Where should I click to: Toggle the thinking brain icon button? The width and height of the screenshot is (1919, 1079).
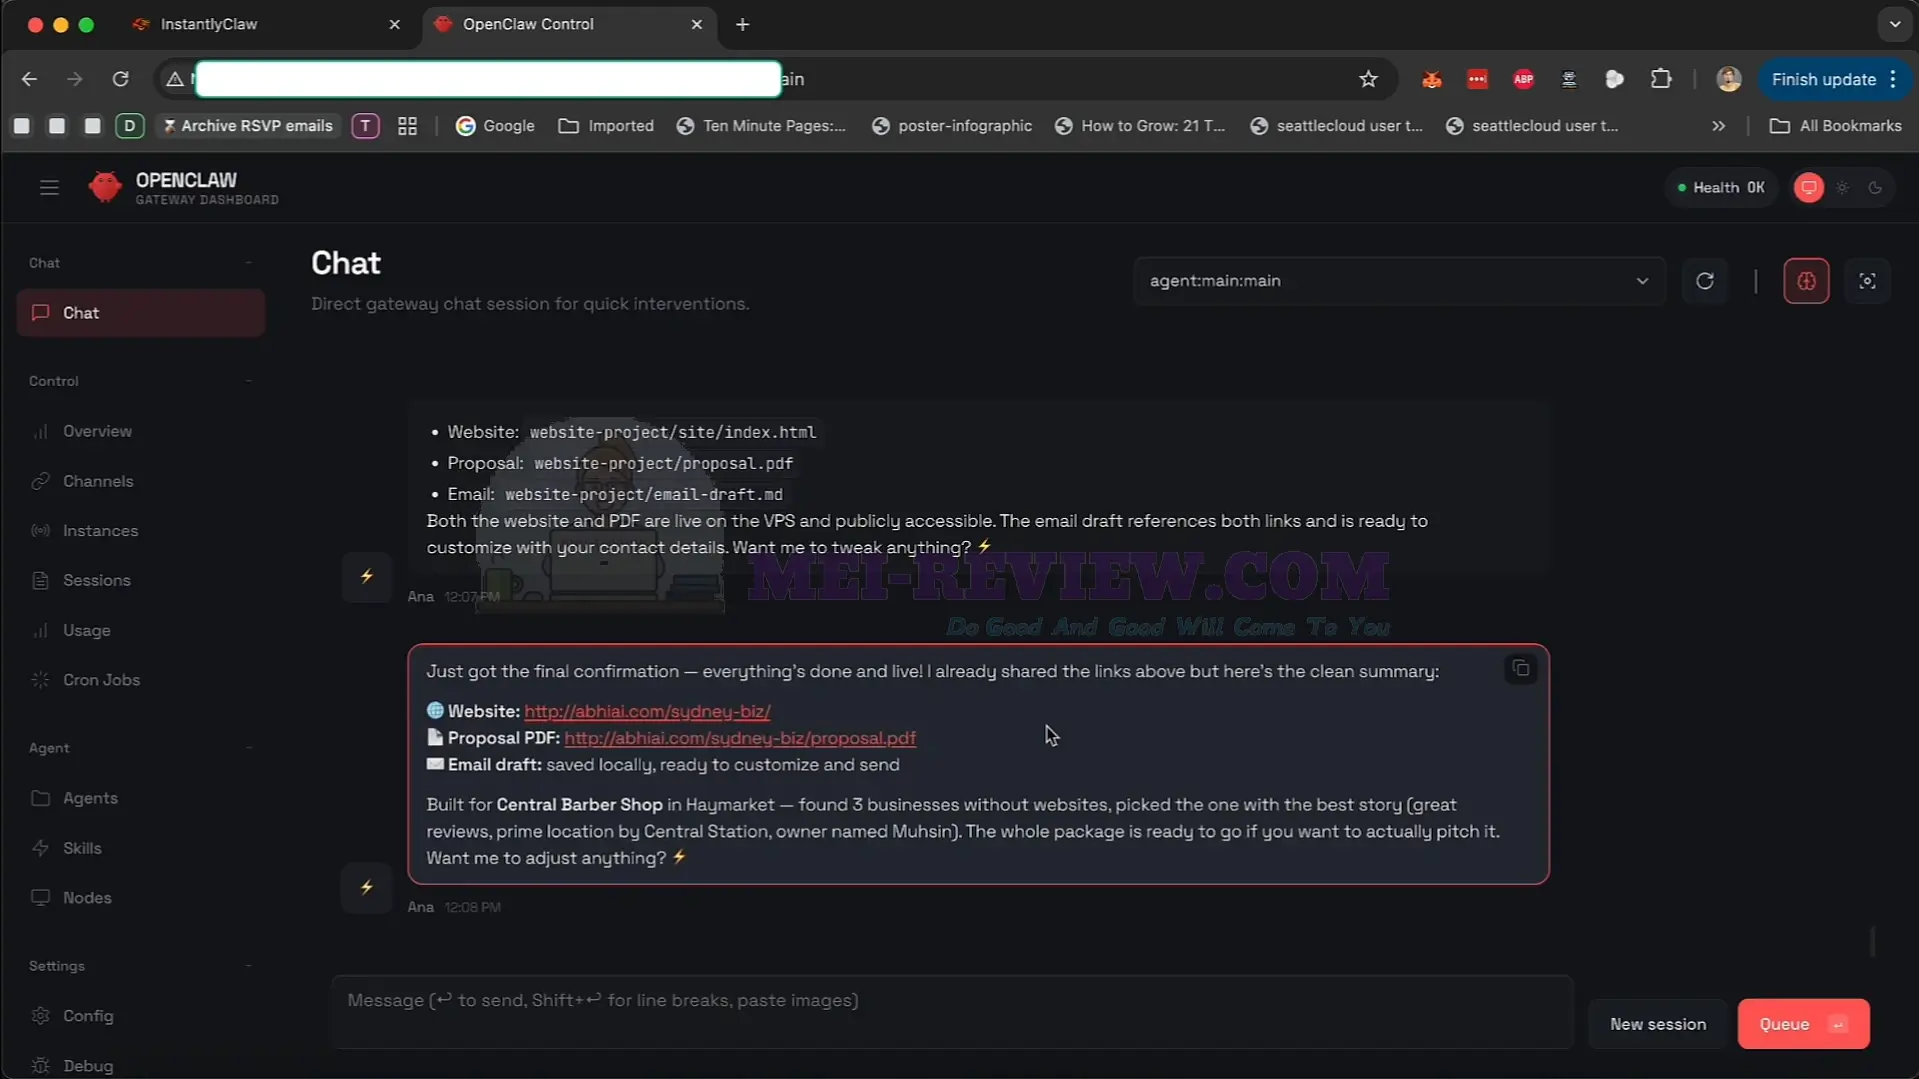click(1806, 281)
